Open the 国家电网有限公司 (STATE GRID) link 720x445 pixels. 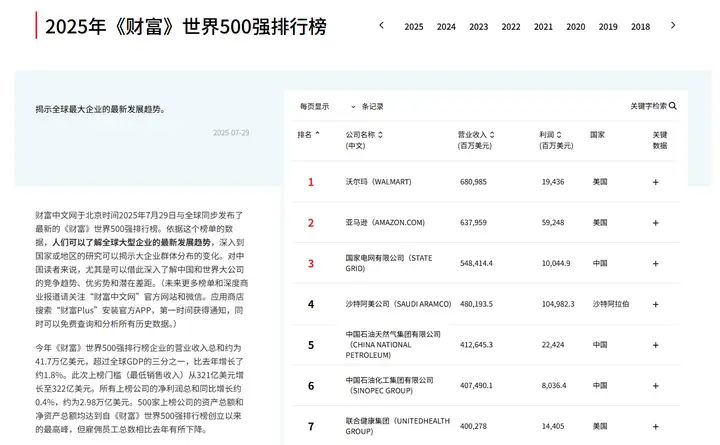pos(389,263)
